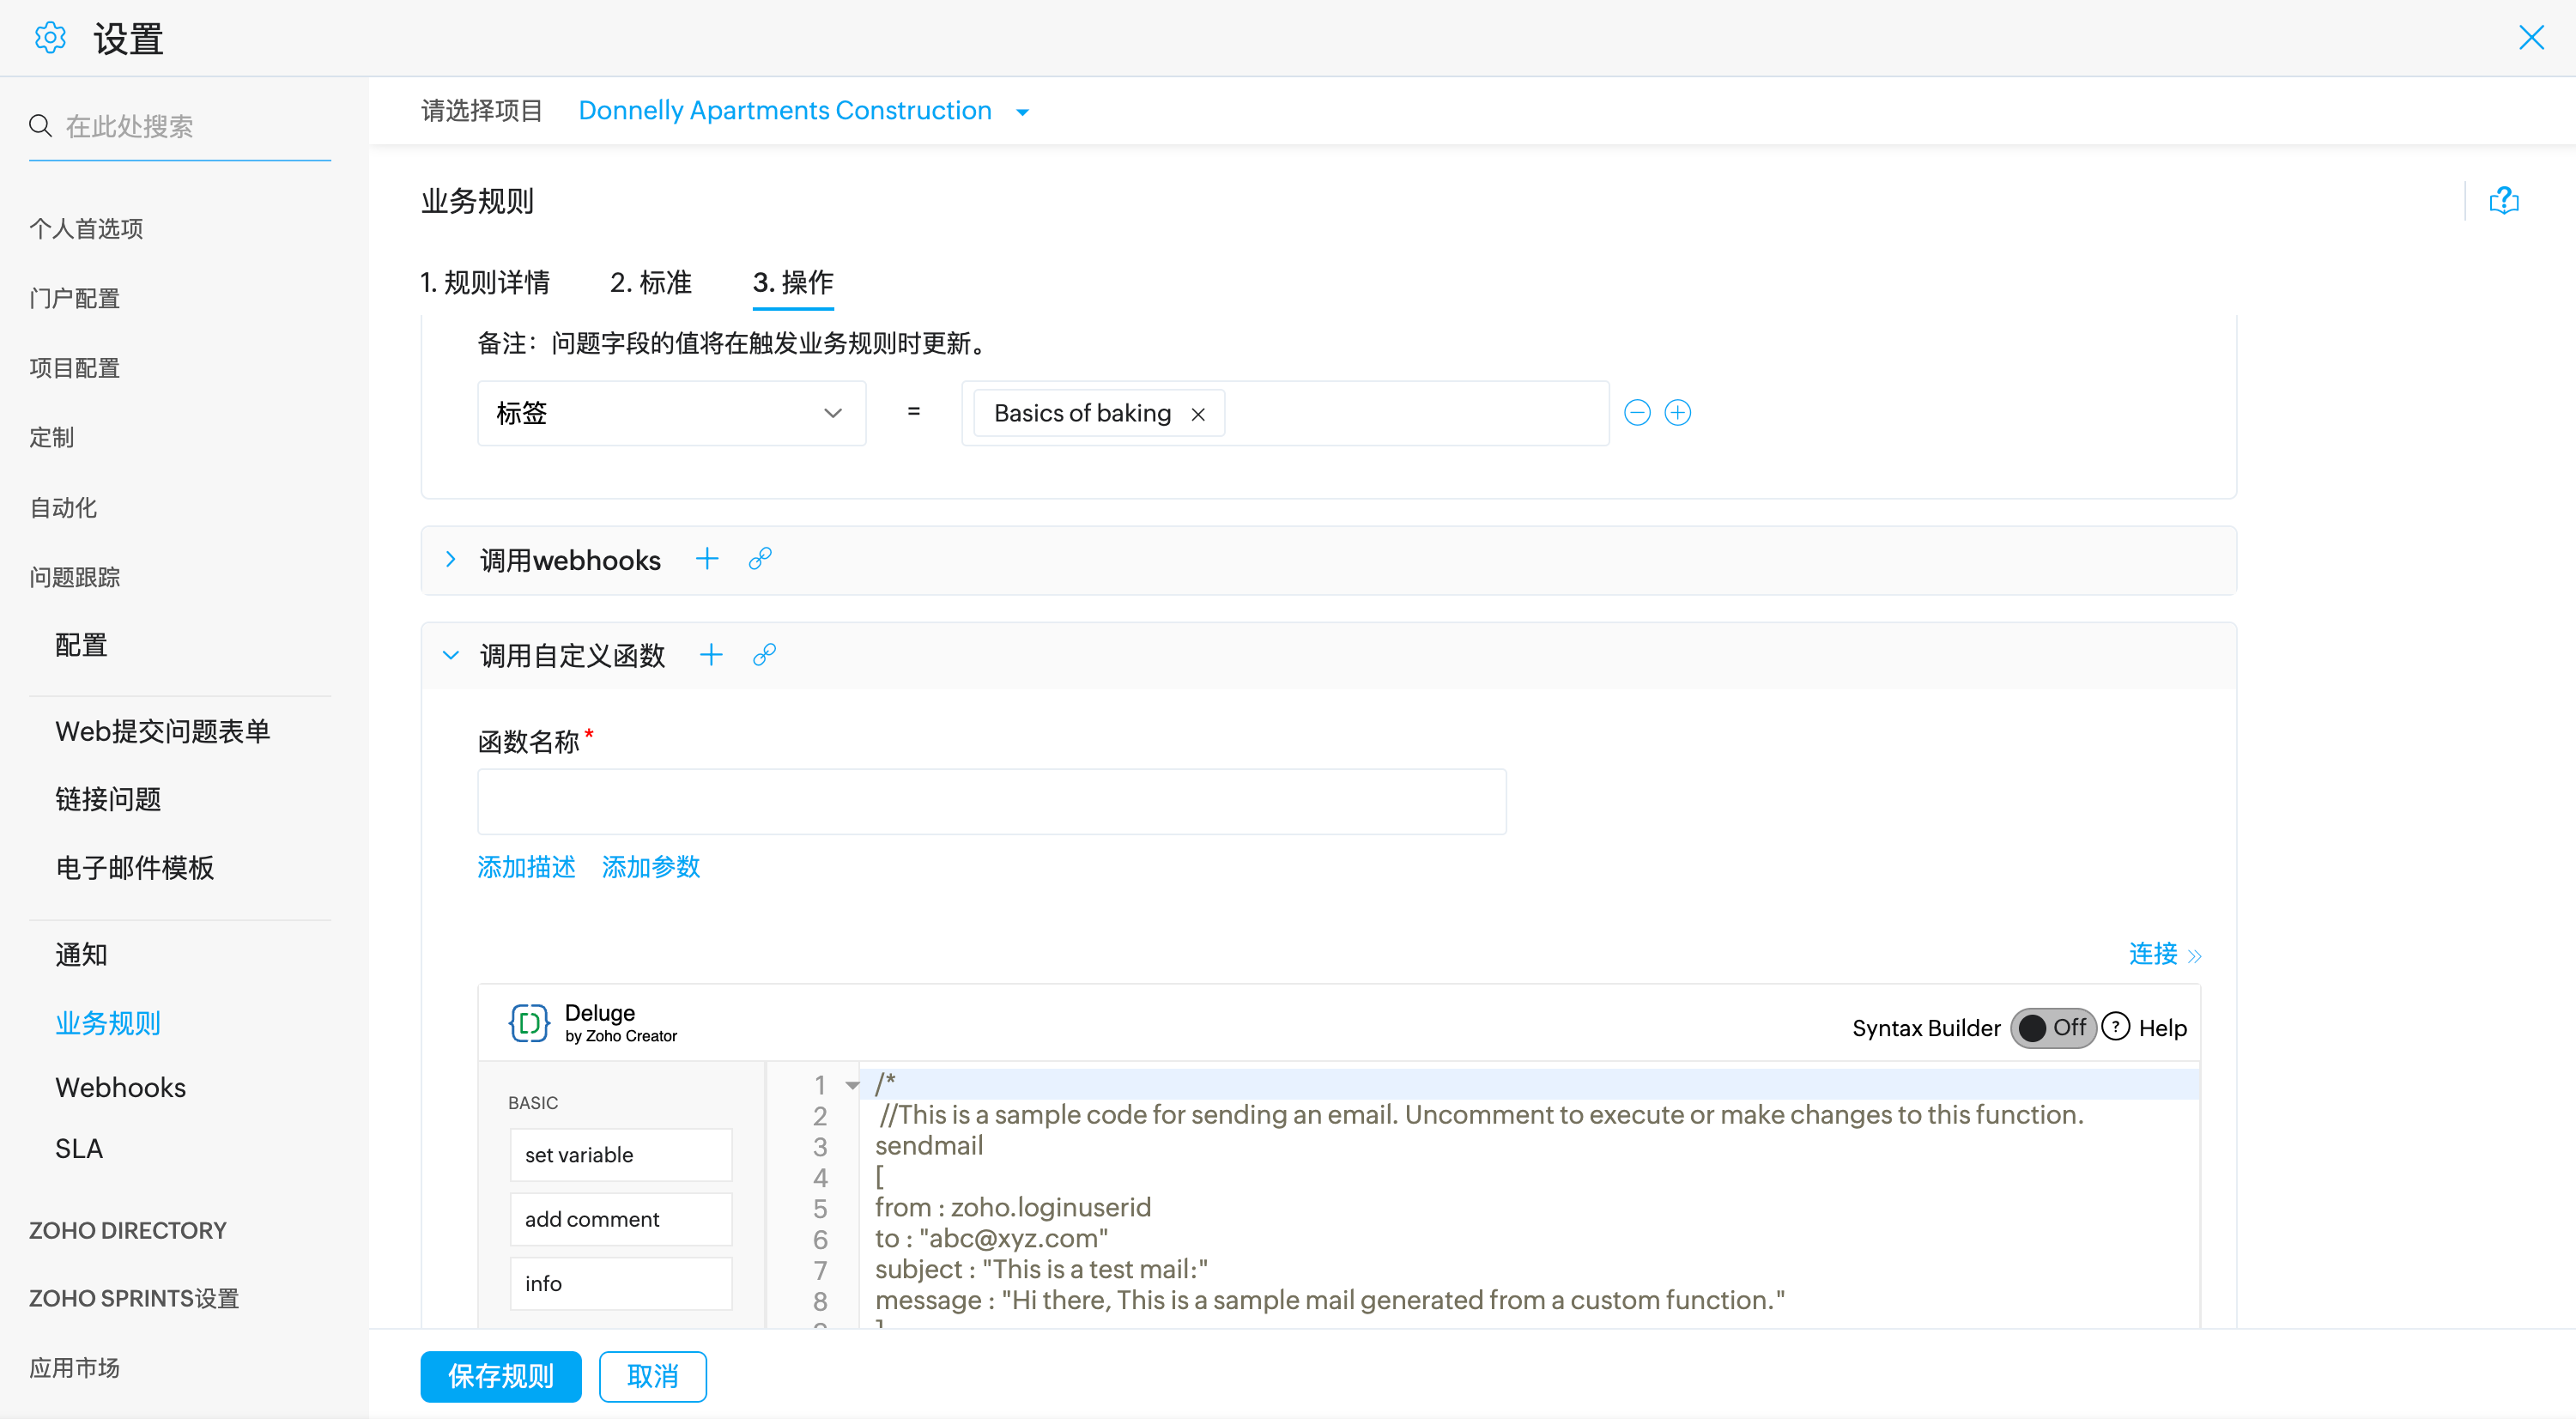This screenshot has height=1419, width=2576.
Task: Click the 保存规则 button
Action: (500, 1376)
